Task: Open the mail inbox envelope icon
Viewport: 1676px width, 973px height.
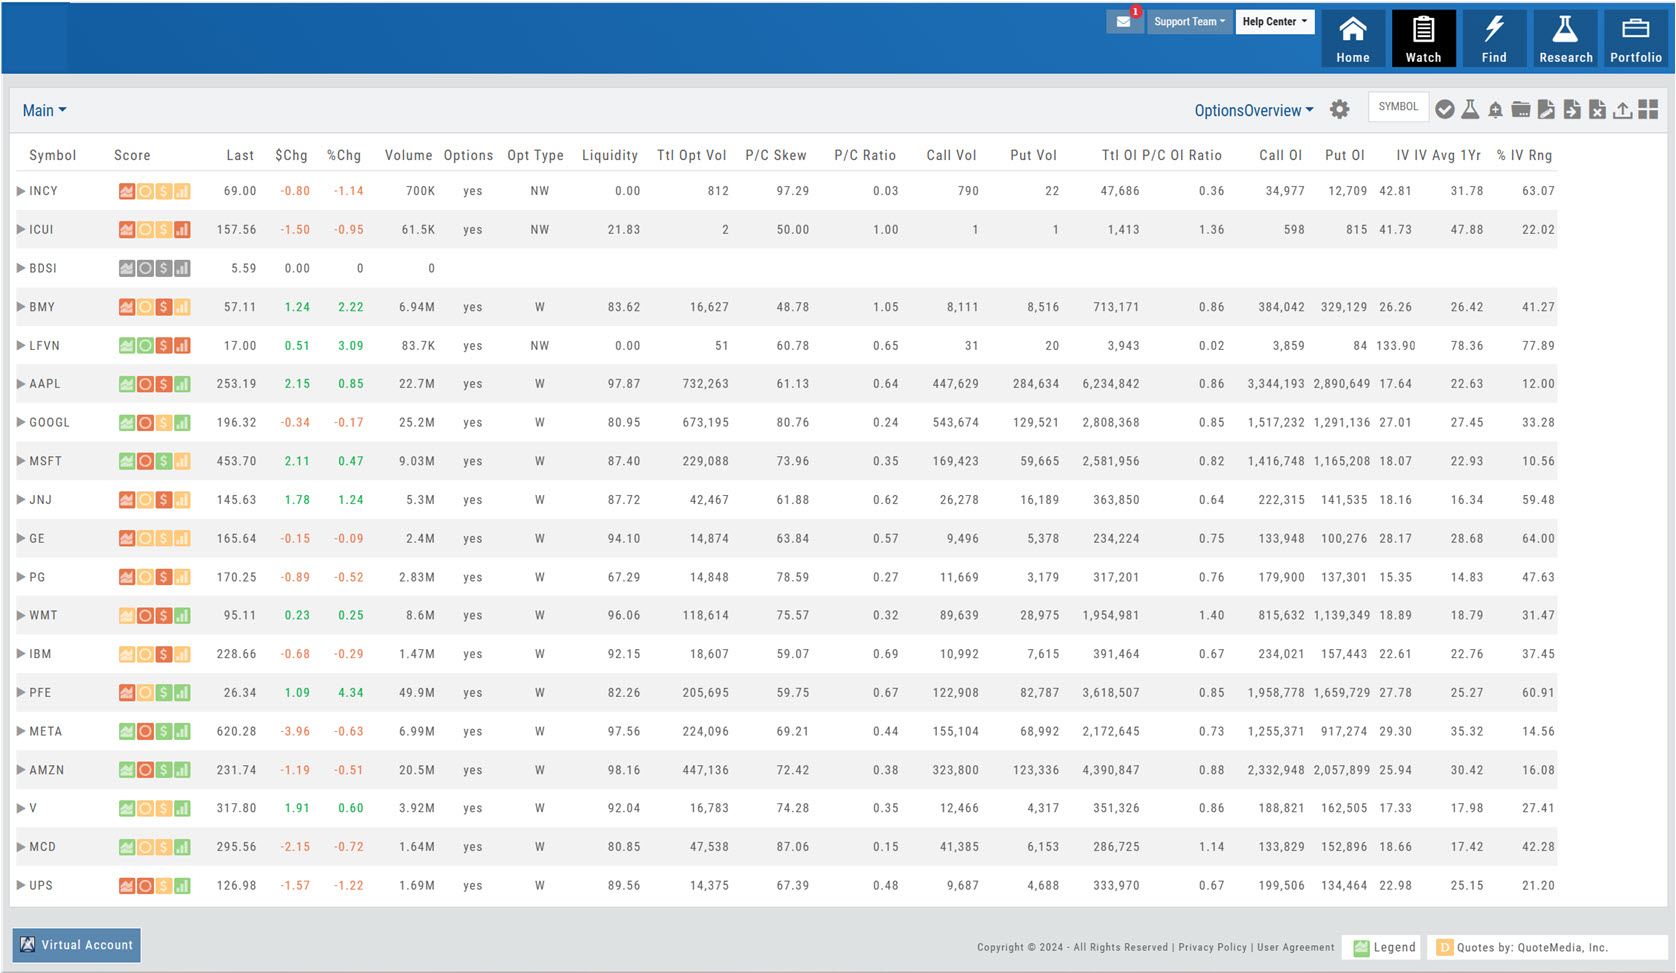Action: pos(1124,22)
